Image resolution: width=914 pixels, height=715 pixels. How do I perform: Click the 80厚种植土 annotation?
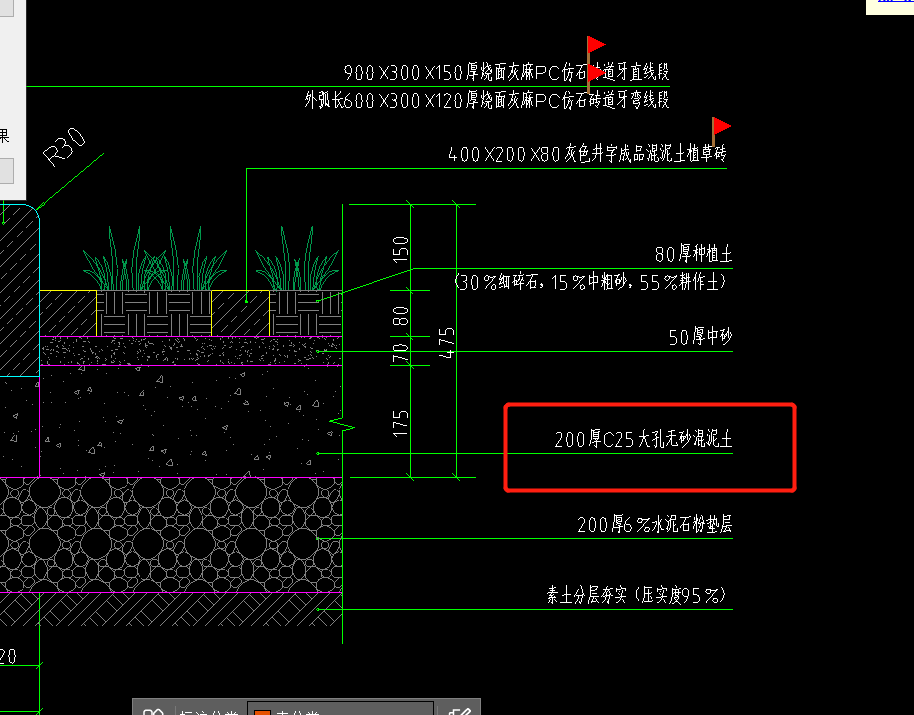[693, 254]
